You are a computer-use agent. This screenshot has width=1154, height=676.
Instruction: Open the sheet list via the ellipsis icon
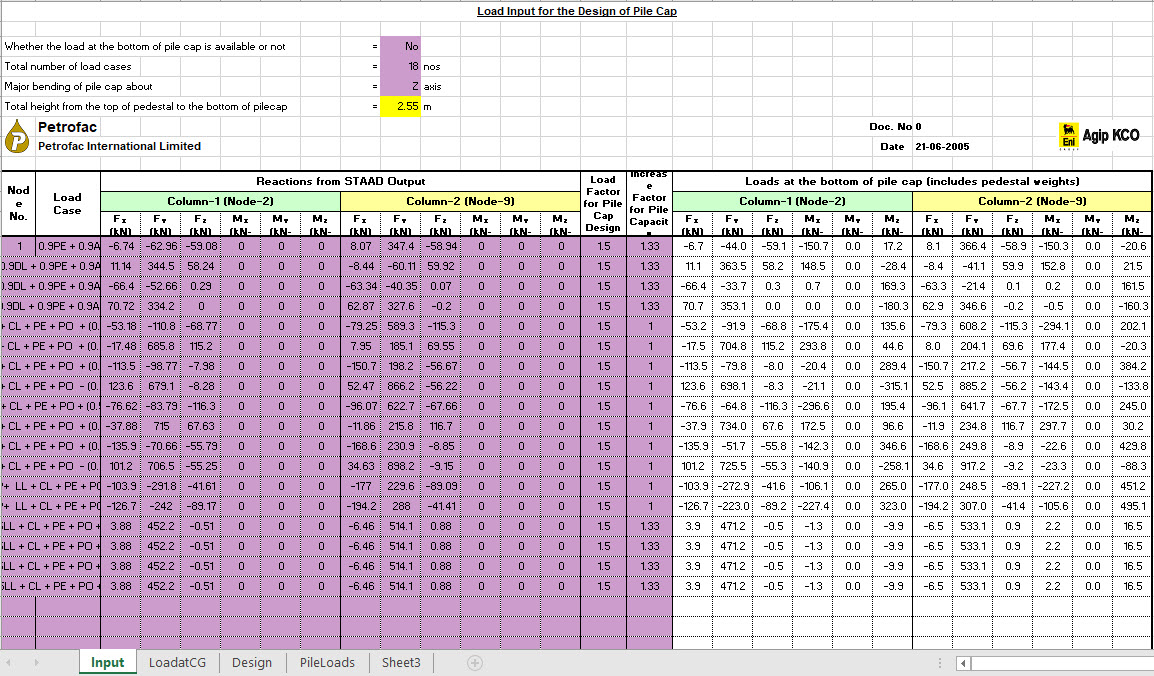tap(938, 662)
